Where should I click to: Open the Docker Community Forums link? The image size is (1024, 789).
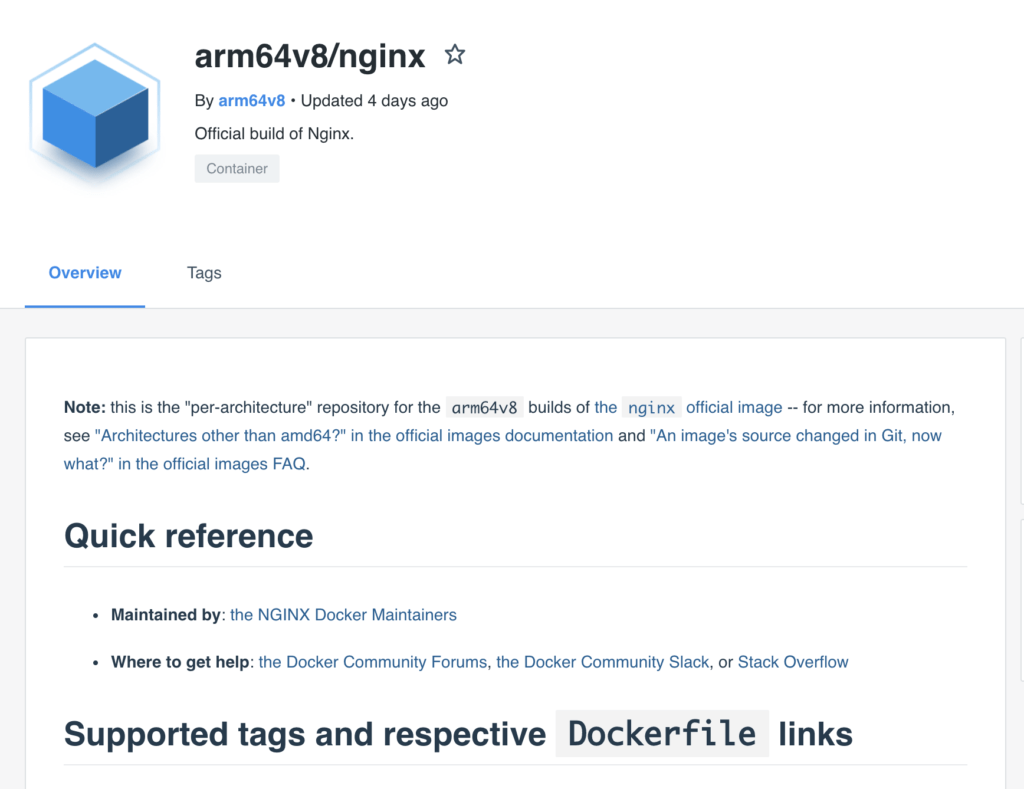[x=373, y=662]
